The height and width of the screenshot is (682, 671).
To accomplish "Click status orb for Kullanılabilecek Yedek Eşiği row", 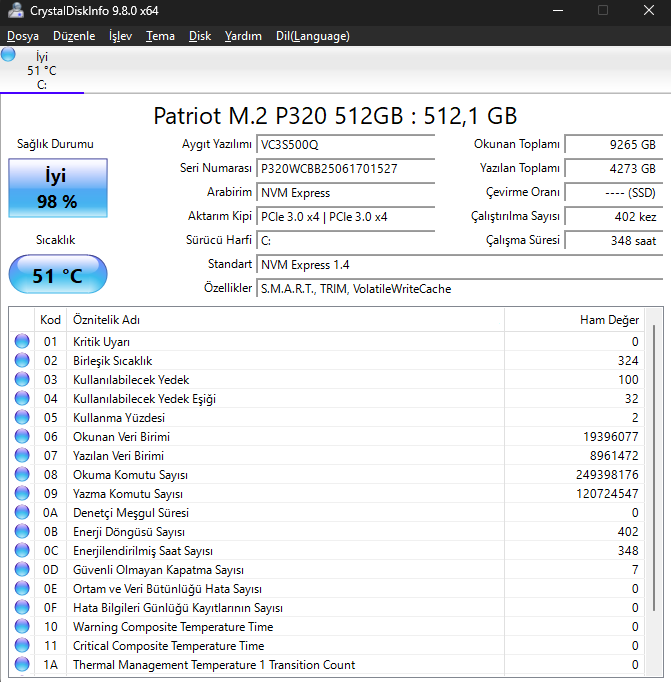I will [x=22, y=398].
